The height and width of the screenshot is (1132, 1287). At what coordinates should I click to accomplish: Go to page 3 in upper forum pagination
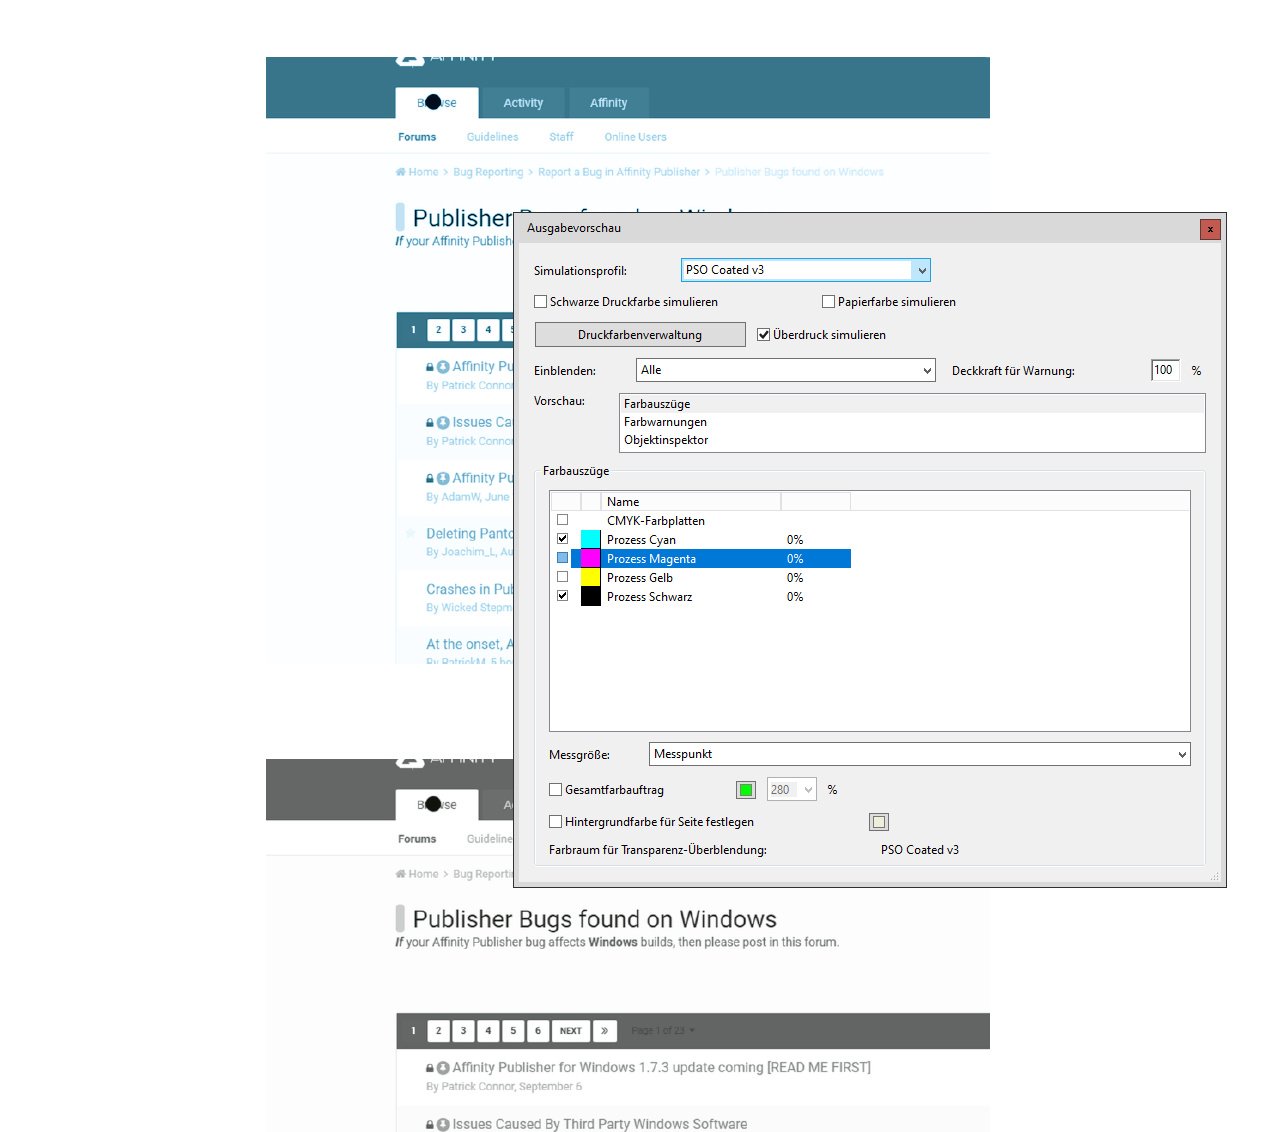463,330
